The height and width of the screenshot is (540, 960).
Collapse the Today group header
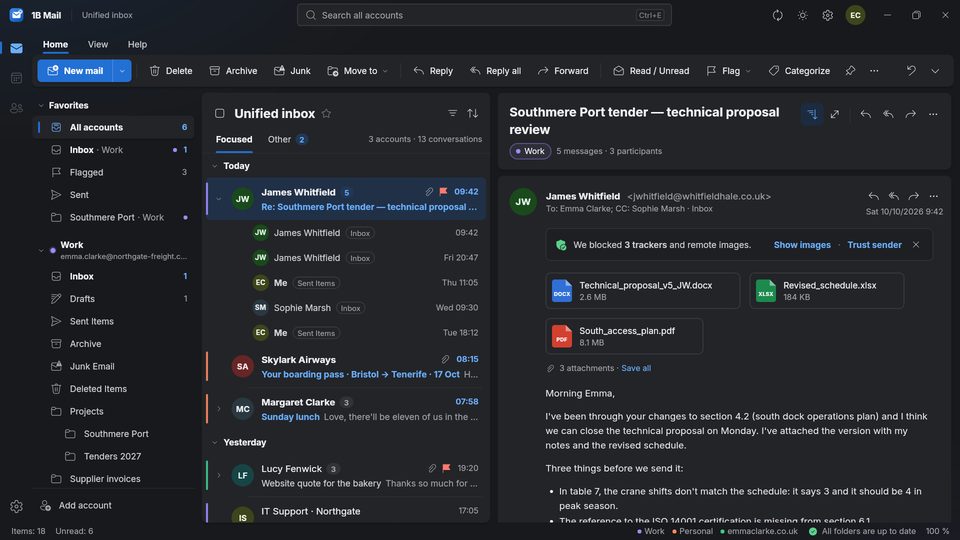(x=215, y=166)
